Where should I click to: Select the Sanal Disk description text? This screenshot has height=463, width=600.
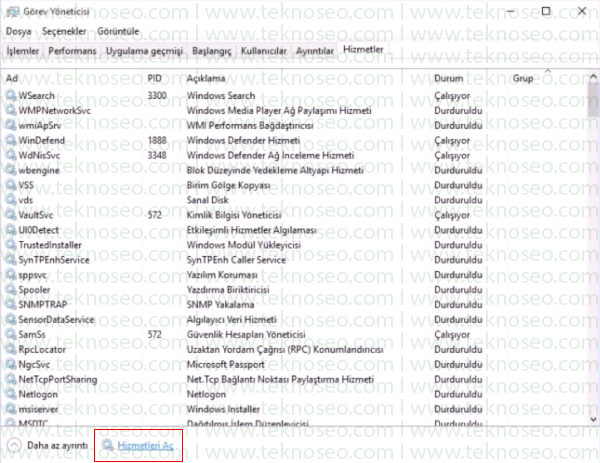click(x=207, y=200)
